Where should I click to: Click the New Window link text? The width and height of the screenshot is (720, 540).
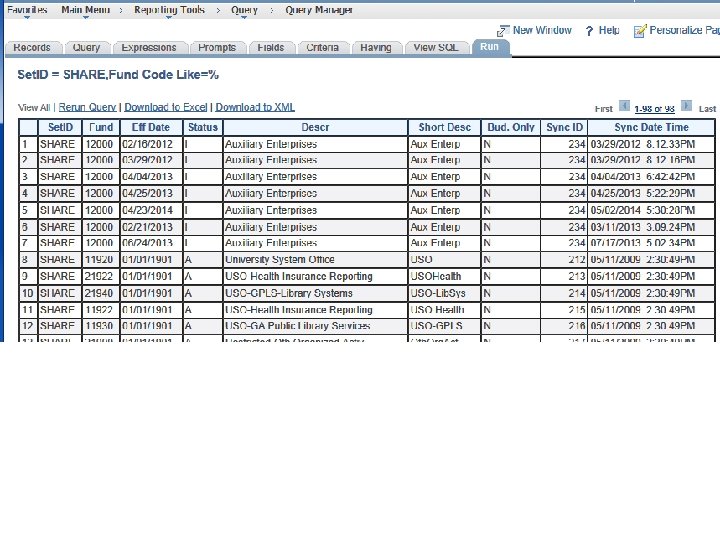click(x=542, y=30)
